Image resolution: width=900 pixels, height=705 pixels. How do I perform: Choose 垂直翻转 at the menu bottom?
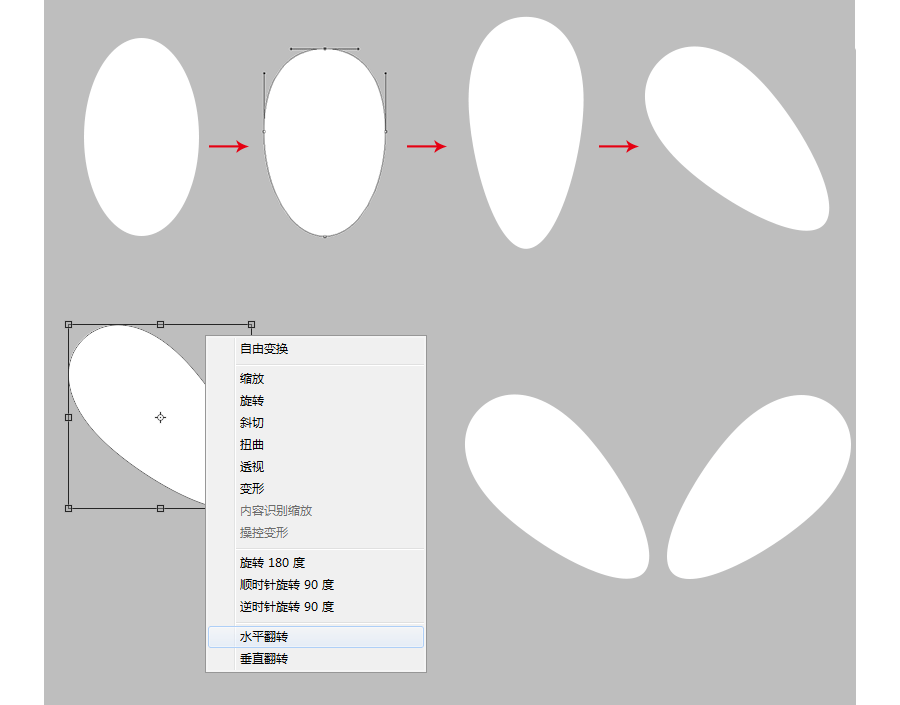point(316,658)
